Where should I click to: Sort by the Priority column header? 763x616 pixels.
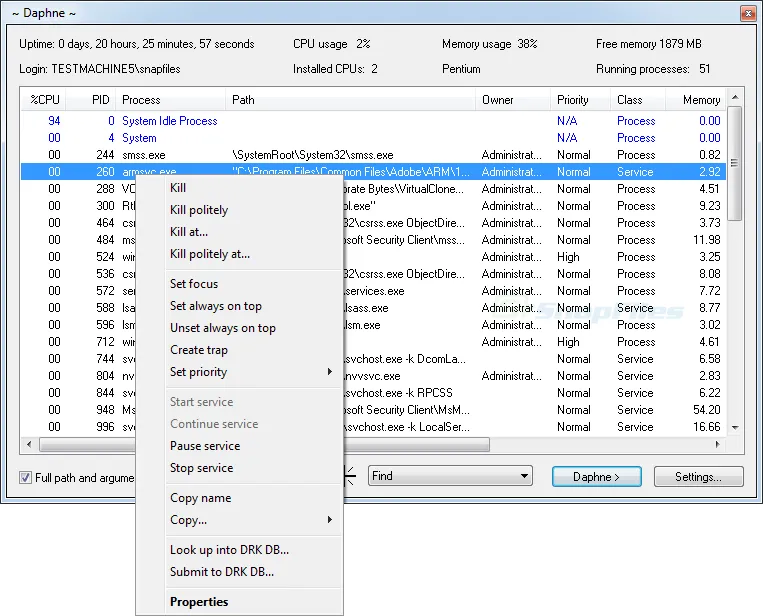(581, 100)
